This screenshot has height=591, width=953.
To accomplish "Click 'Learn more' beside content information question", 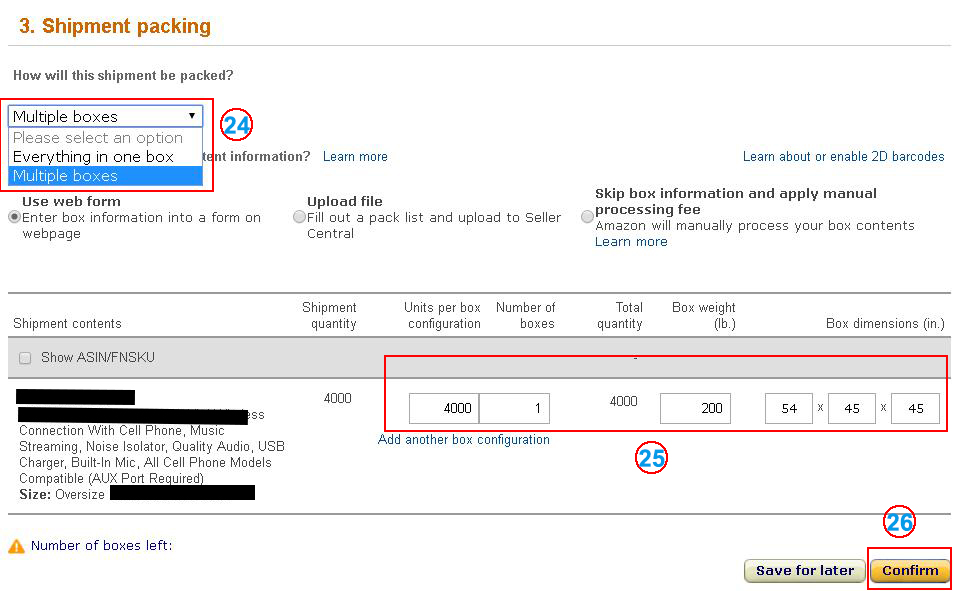I will click(x=355, y=157).
